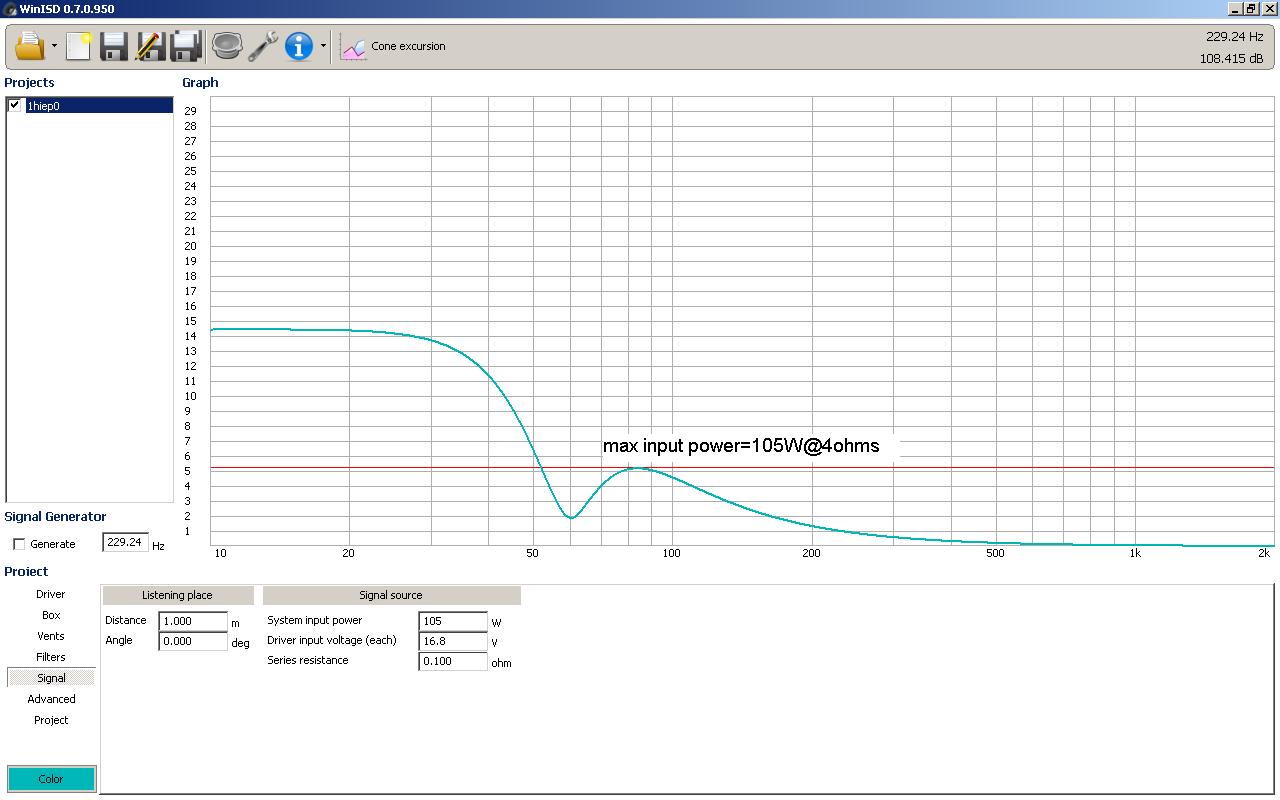Click the 108.415 dB readout

[x=1231, y=59]
